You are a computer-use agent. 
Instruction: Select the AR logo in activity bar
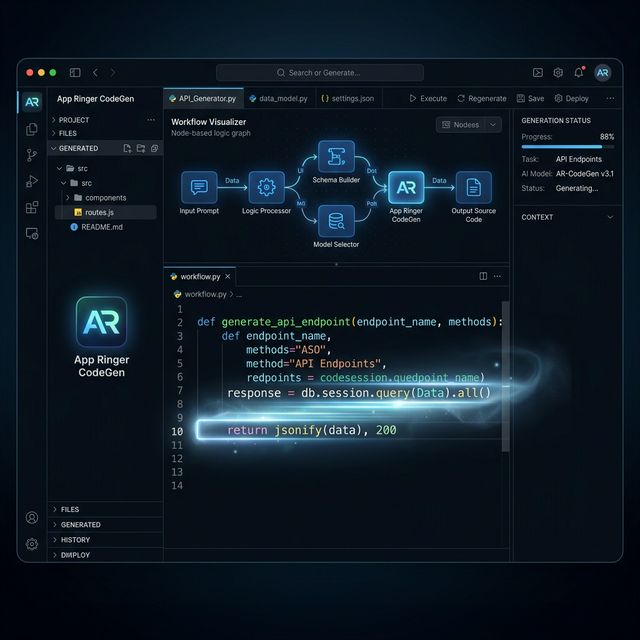pyautogui.click(x=32, y=102)
